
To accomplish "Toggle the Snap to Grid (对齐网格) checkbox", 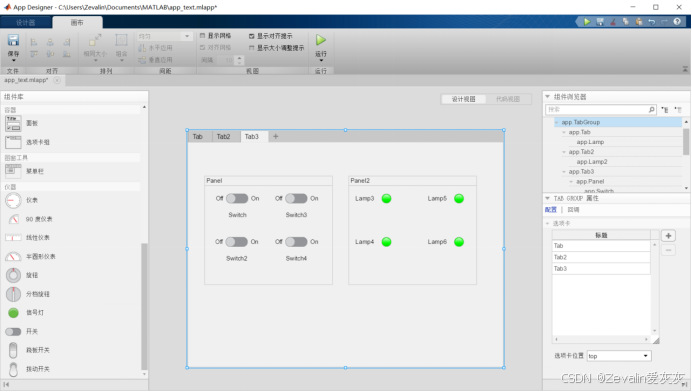I will tap(203, 47).
